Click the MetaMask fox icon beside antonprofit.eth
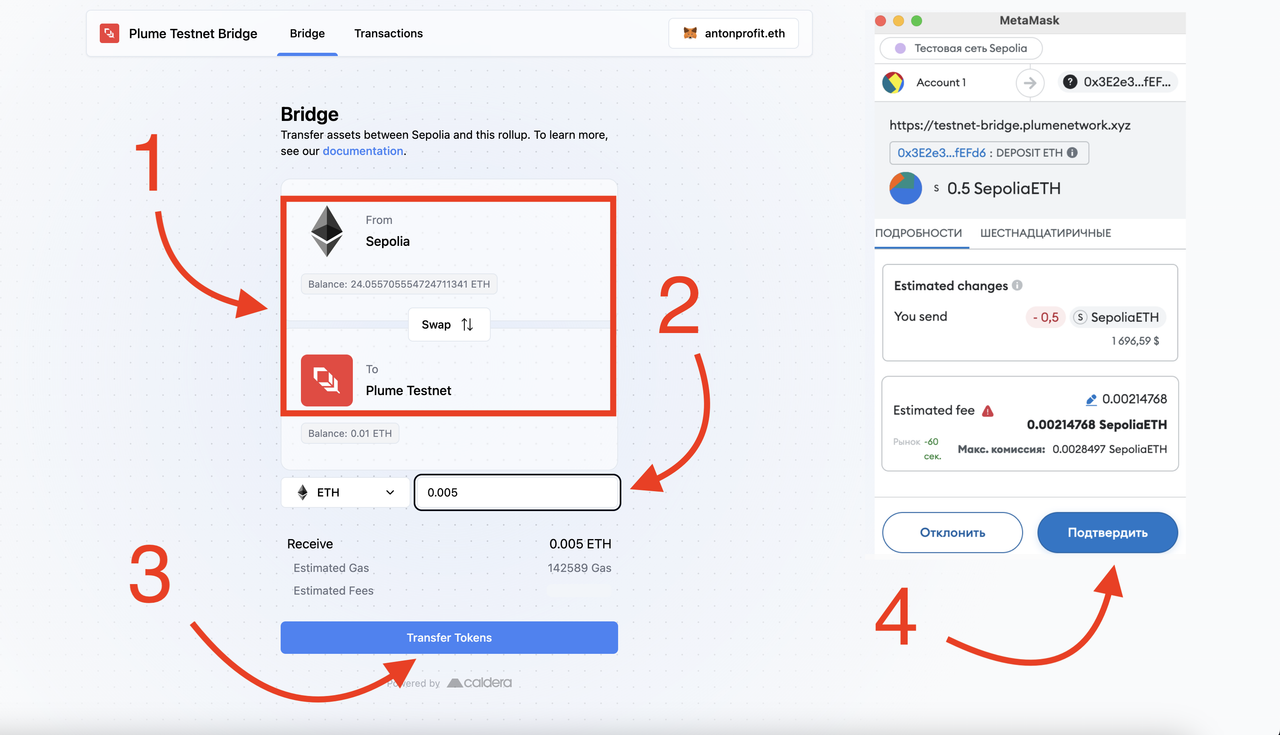 click(x=690, y=33)
